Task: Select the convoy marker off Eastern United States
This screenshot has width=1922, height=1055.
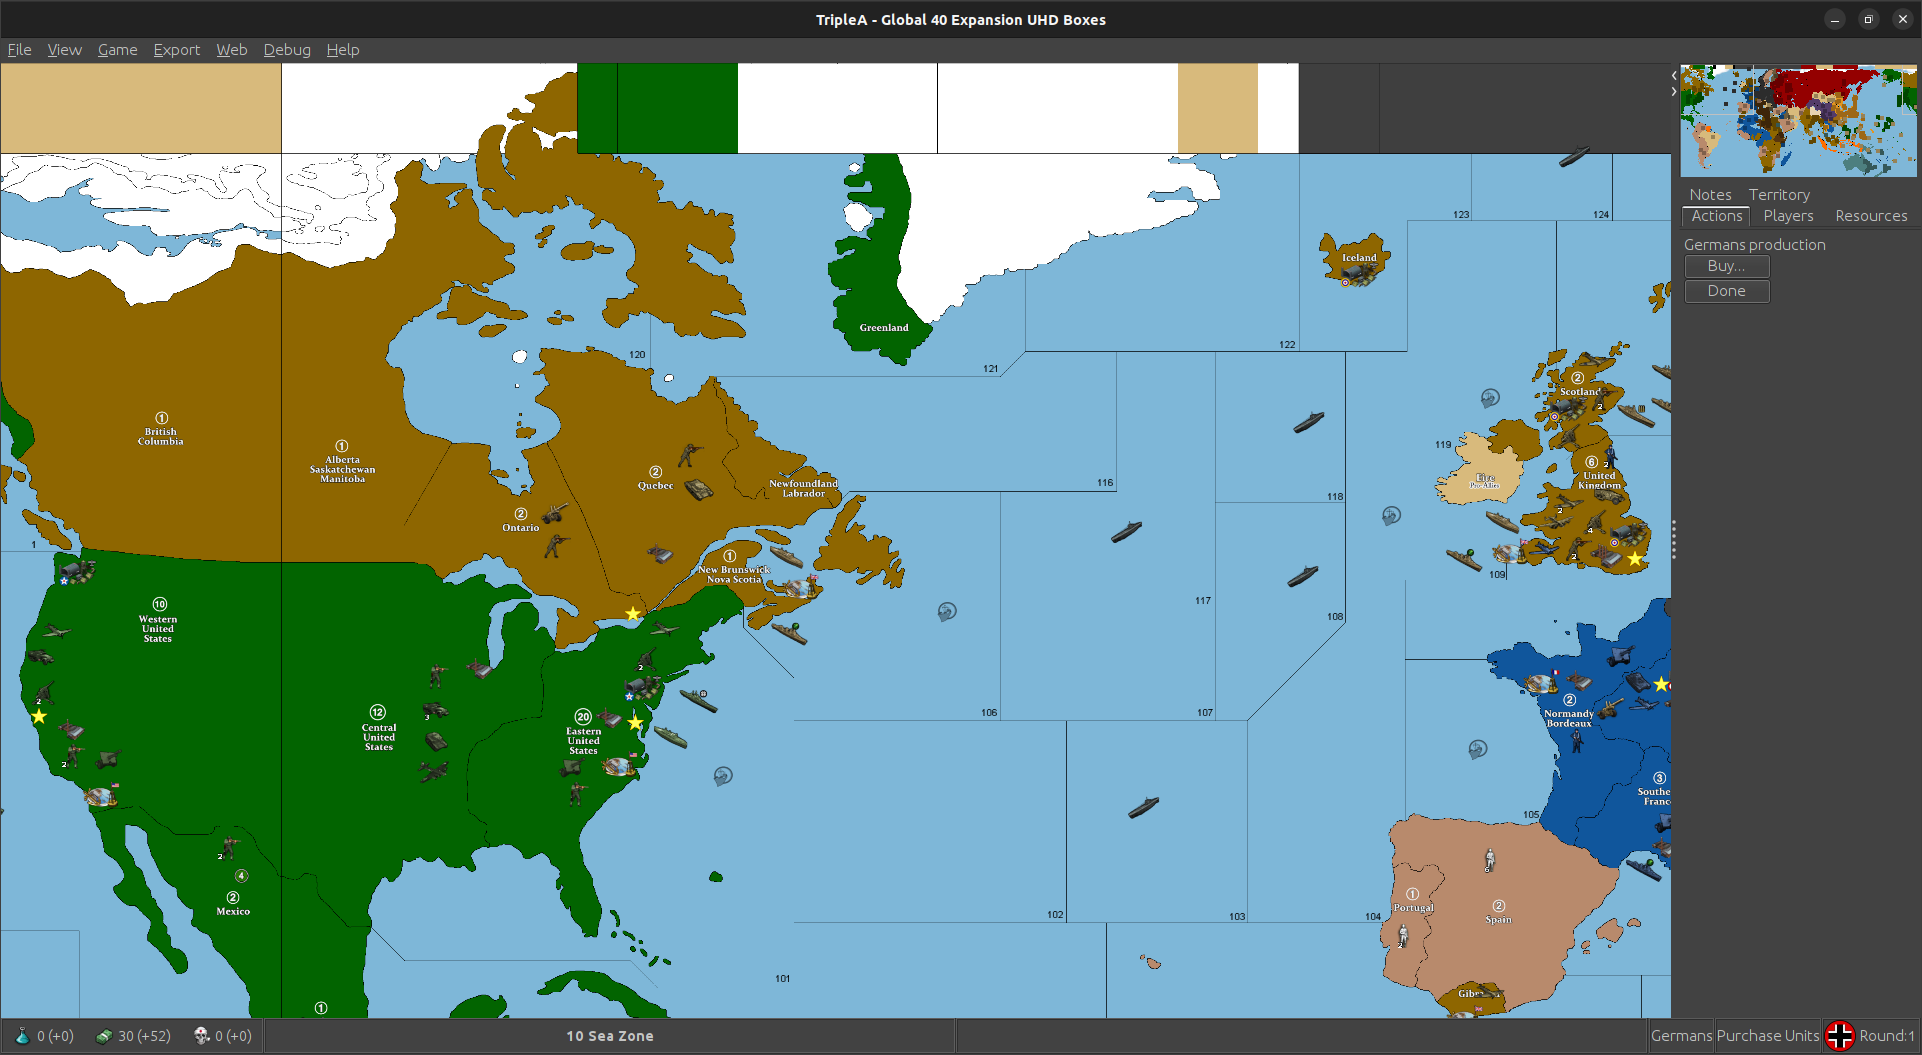Action: (x=723, y=775)
